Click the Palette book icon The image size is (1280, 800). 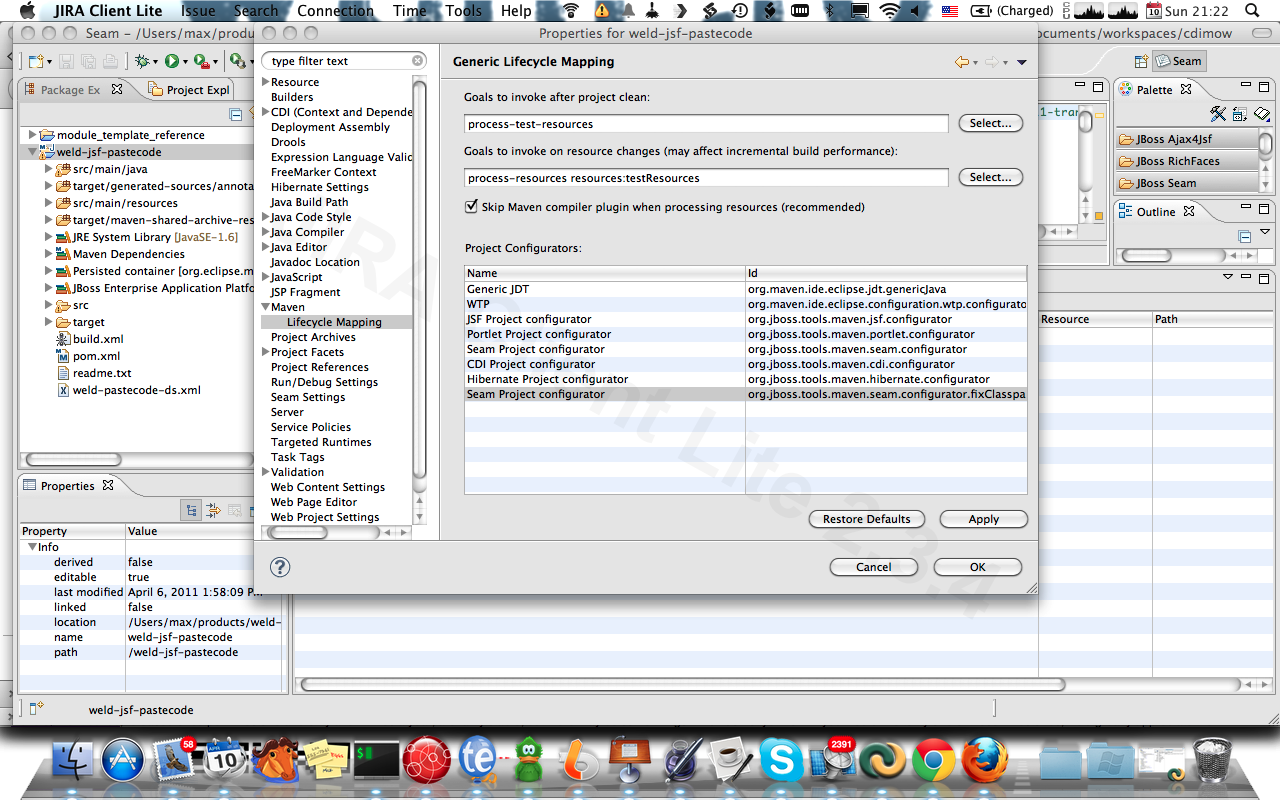[x=1261, y=114]
